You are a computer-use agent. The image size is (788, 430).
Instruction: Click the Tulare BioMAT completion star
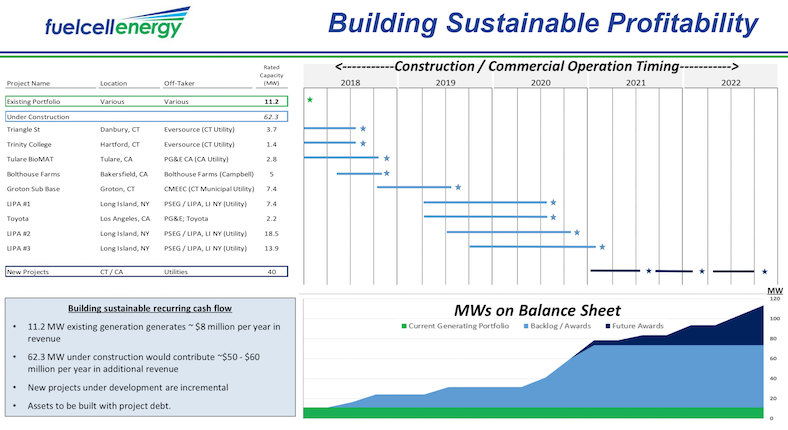(386, 158)
